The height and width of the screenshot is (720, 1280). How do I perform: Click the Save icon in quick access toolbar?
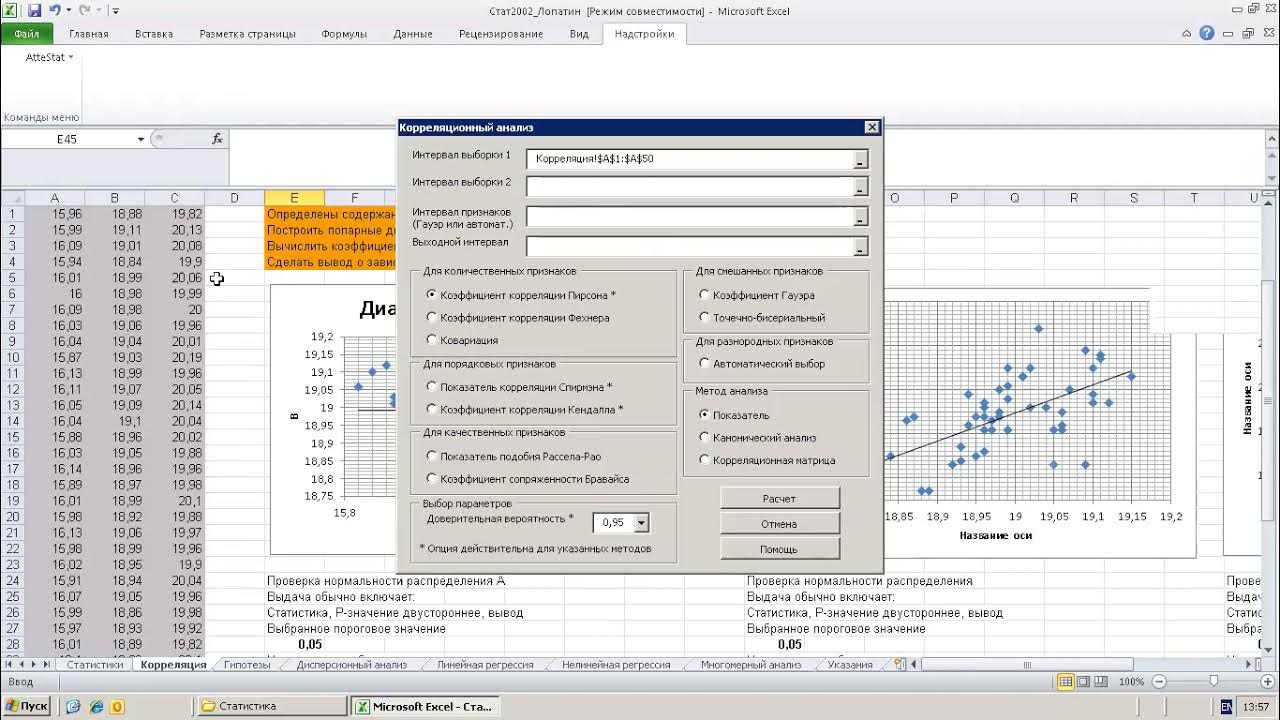point(34,11)
